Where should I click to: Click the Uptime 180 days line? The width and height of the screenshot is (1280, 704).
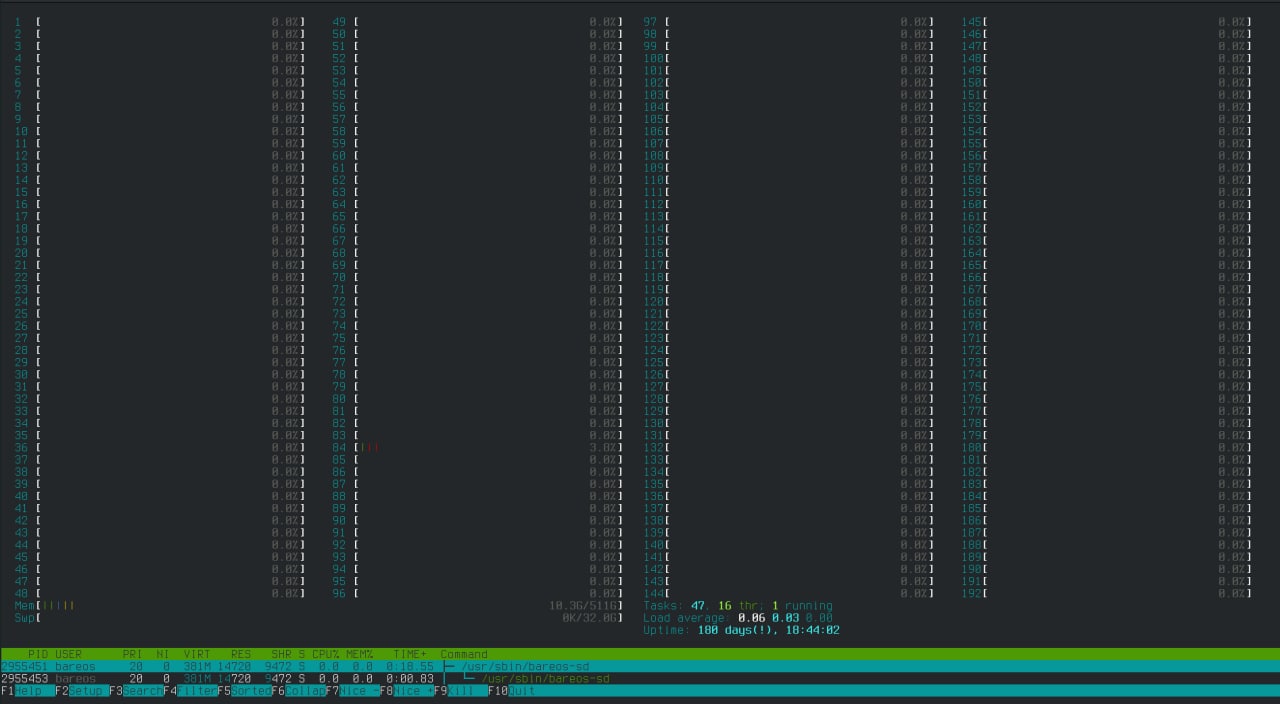(x=741, y=630)
